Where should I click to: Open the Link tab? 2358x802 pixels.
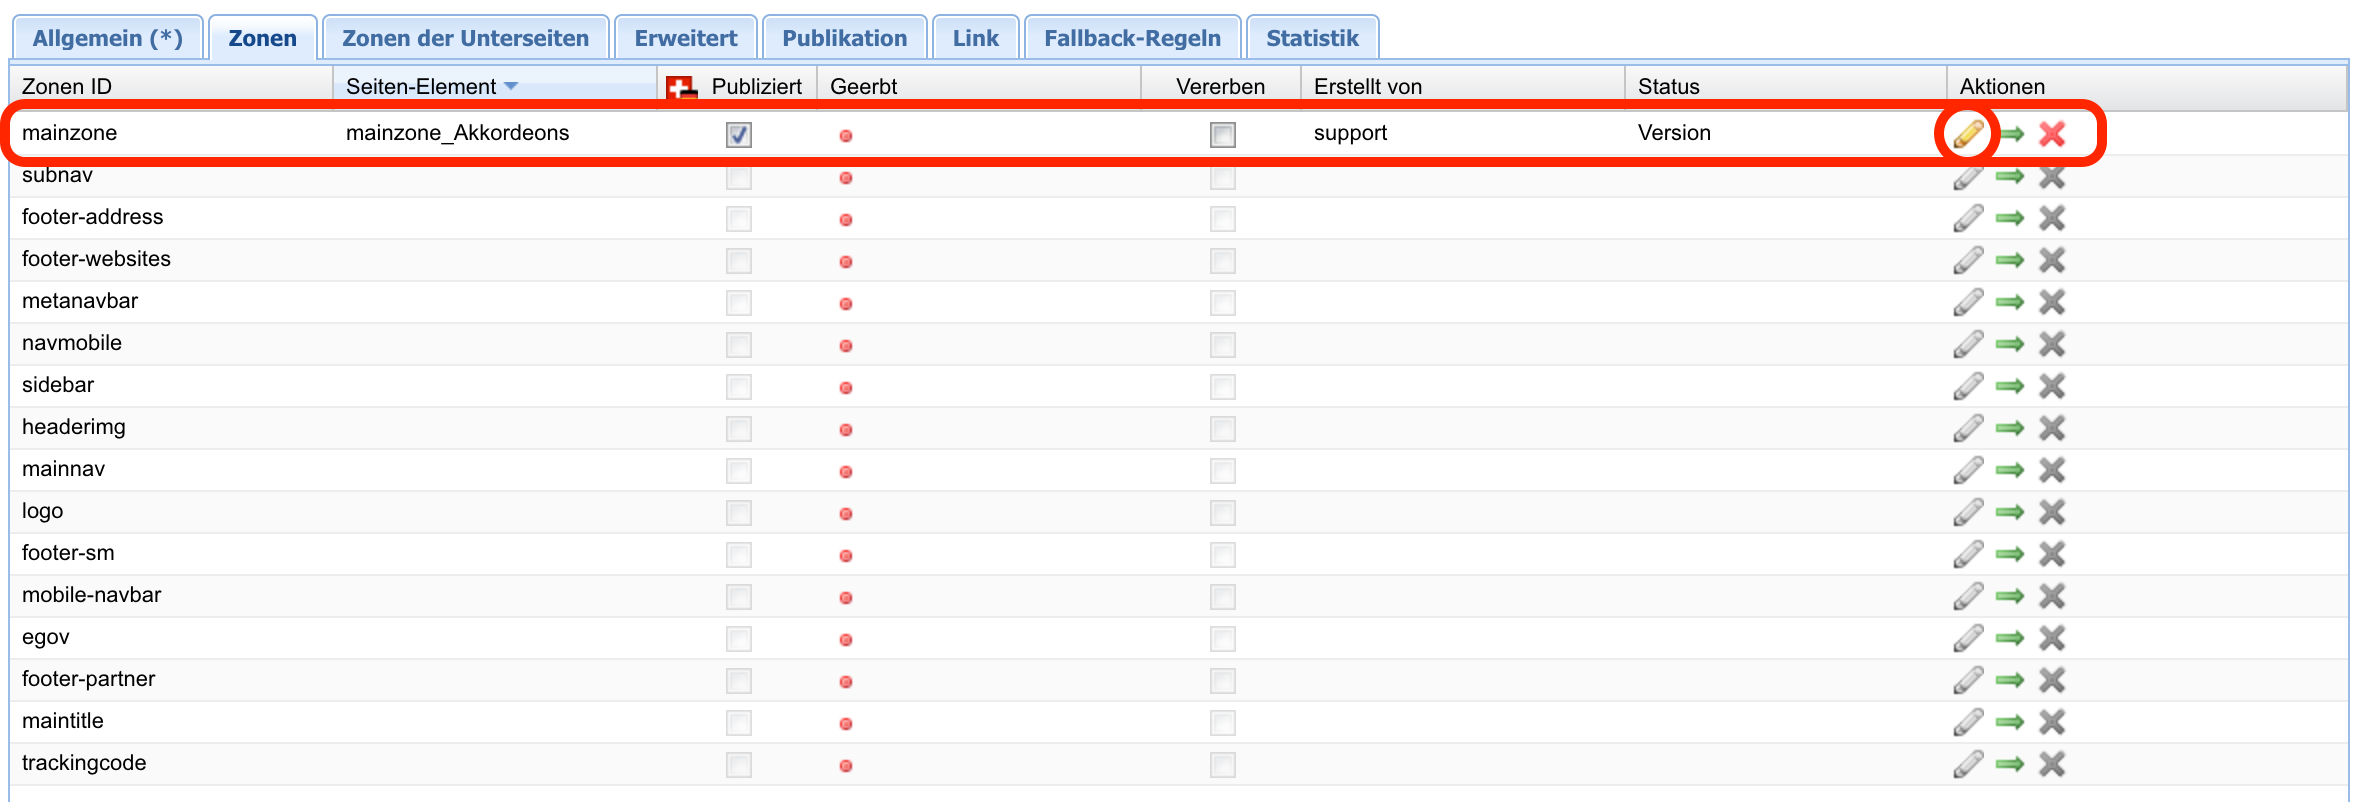click(x=976, y=38)
